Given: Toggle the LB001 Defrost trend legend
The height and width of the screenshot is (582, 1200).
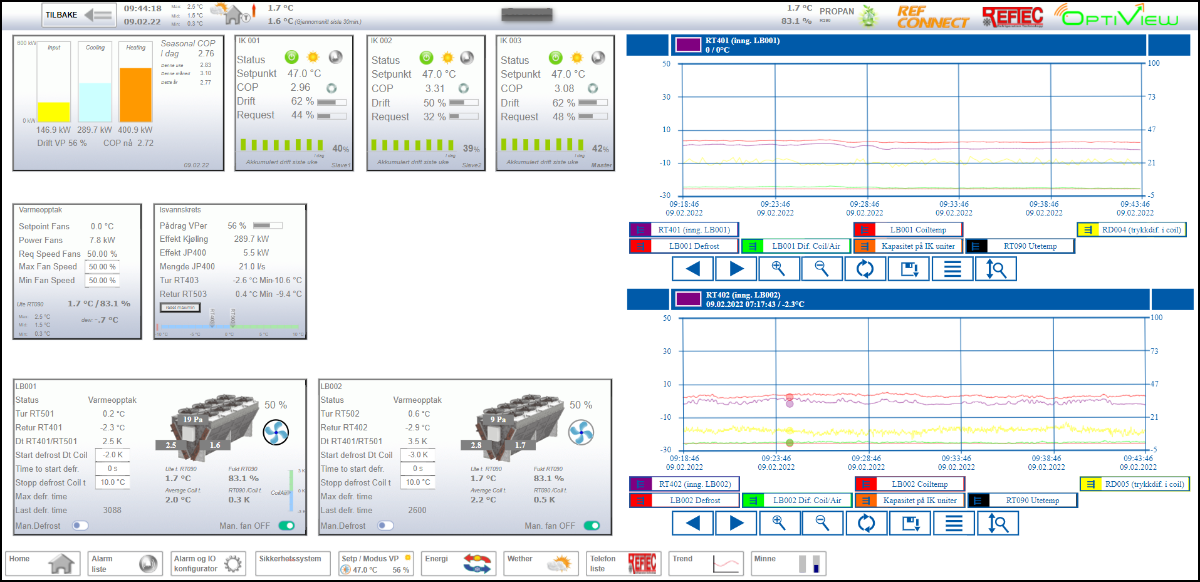Looking at the screenshot, I should 682,246.
